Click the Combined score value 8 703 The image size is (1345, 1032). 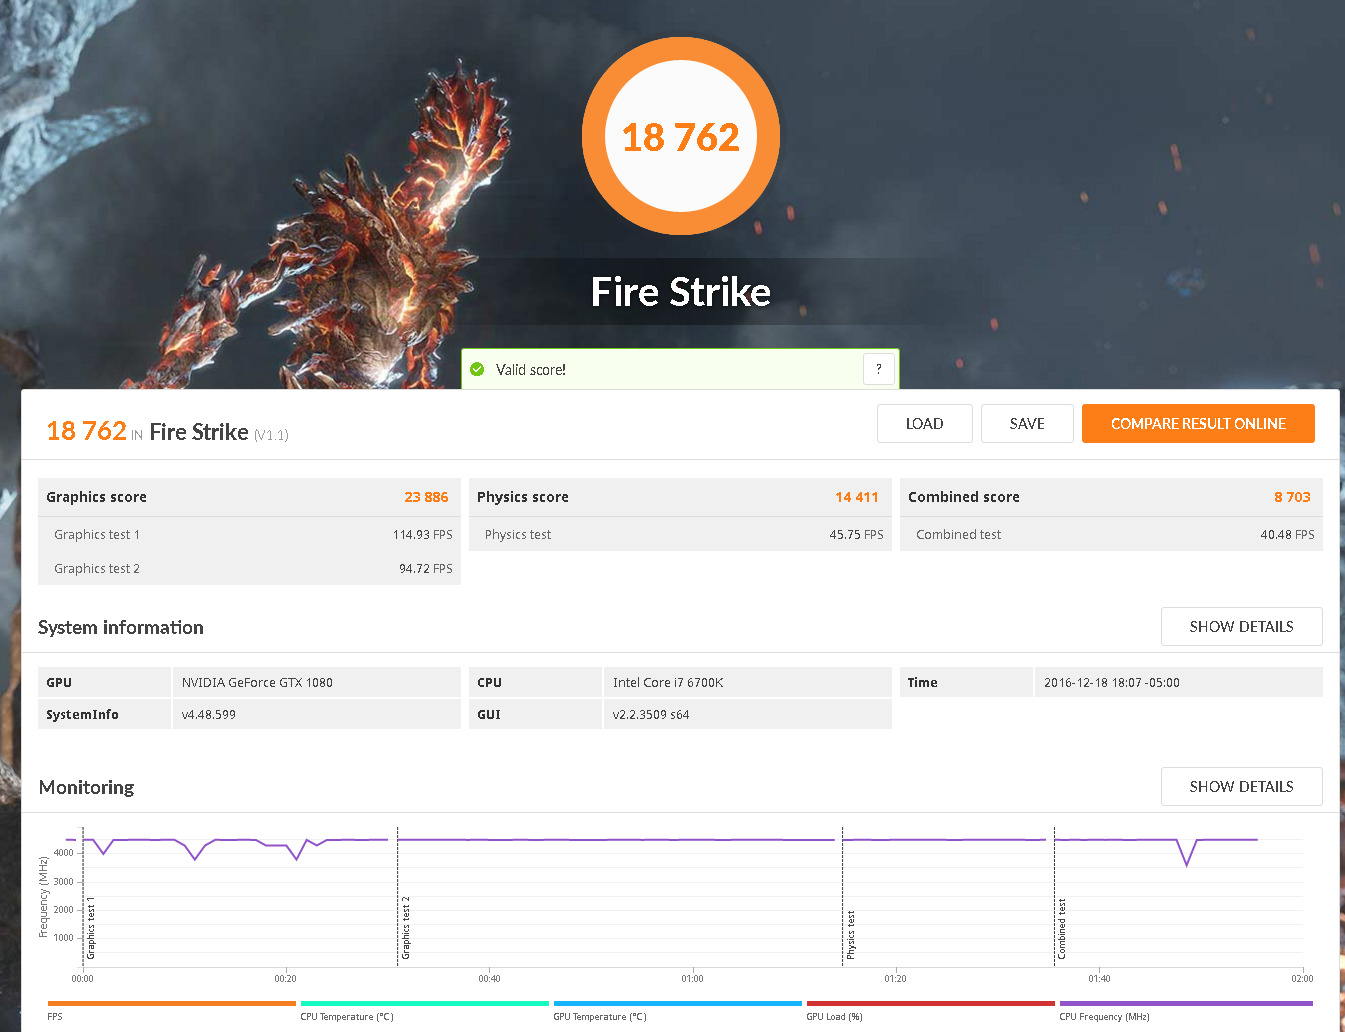pos(1292,497)
